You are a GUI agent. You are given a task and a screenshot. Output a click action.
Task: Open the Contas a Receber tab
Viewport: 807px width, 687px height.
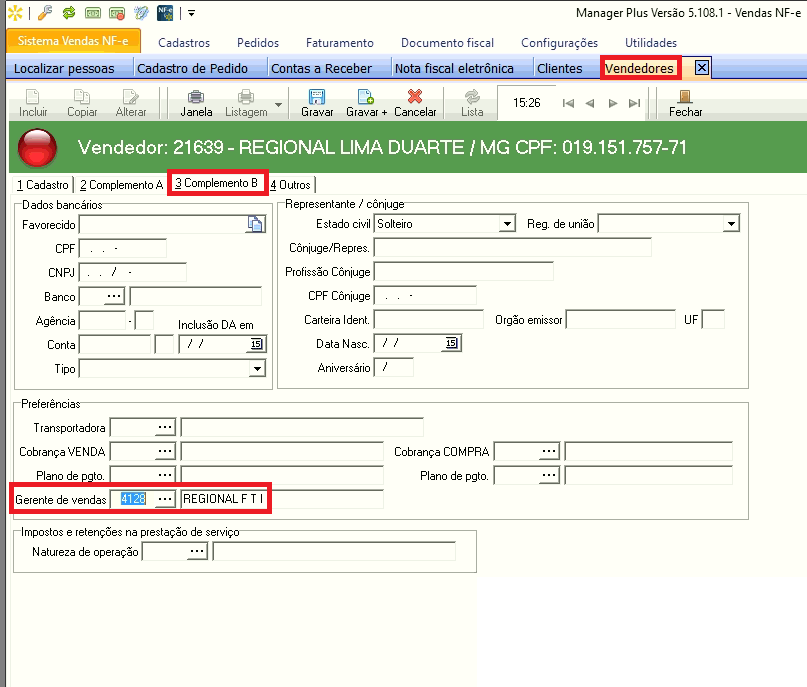(x=321, y=69)
